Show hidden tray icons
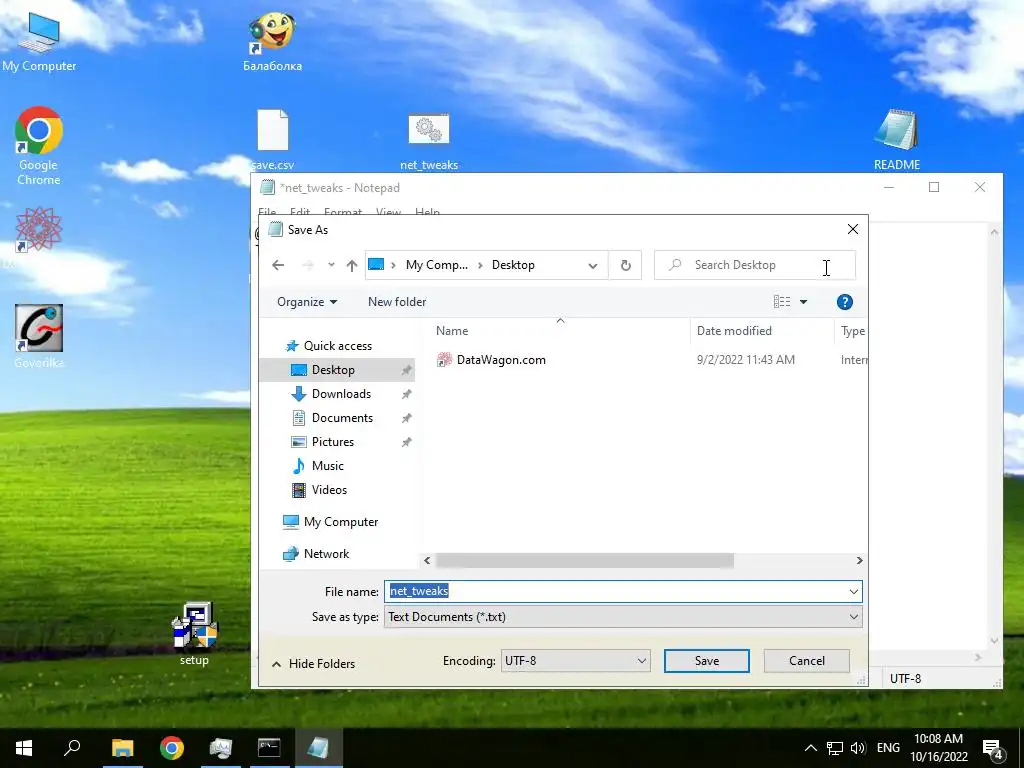 [810, 748]
